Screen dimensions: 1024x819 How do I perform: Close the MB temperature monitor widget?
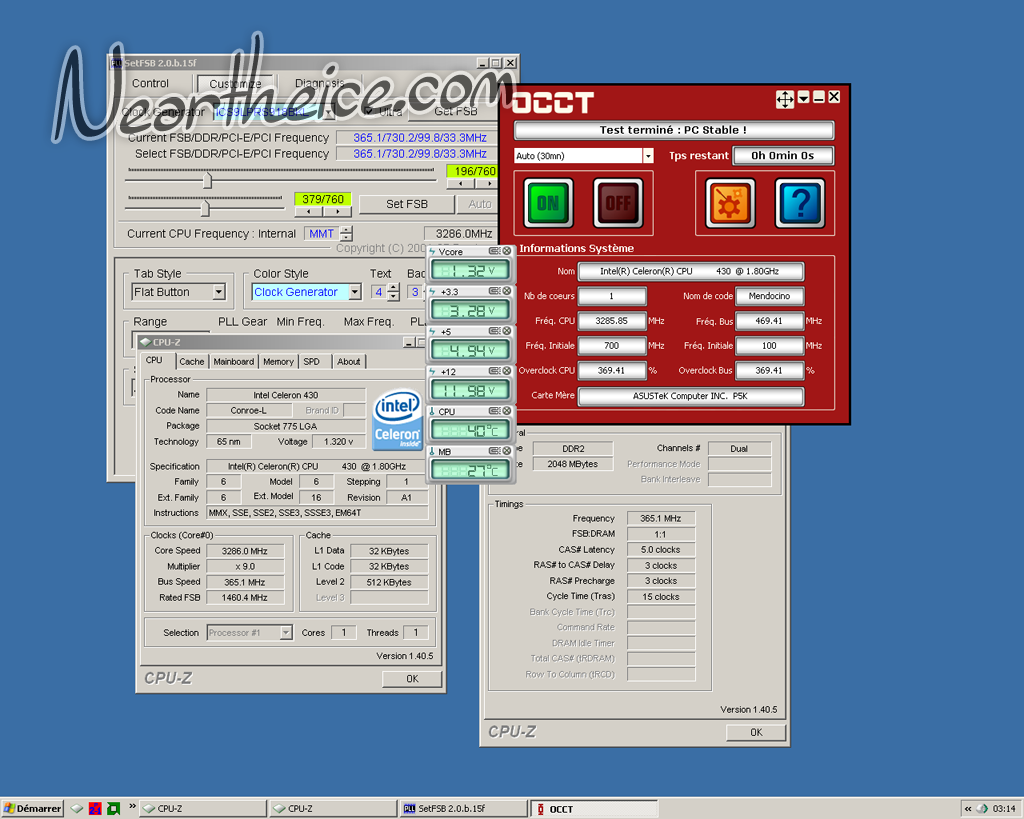pos(507,451)
